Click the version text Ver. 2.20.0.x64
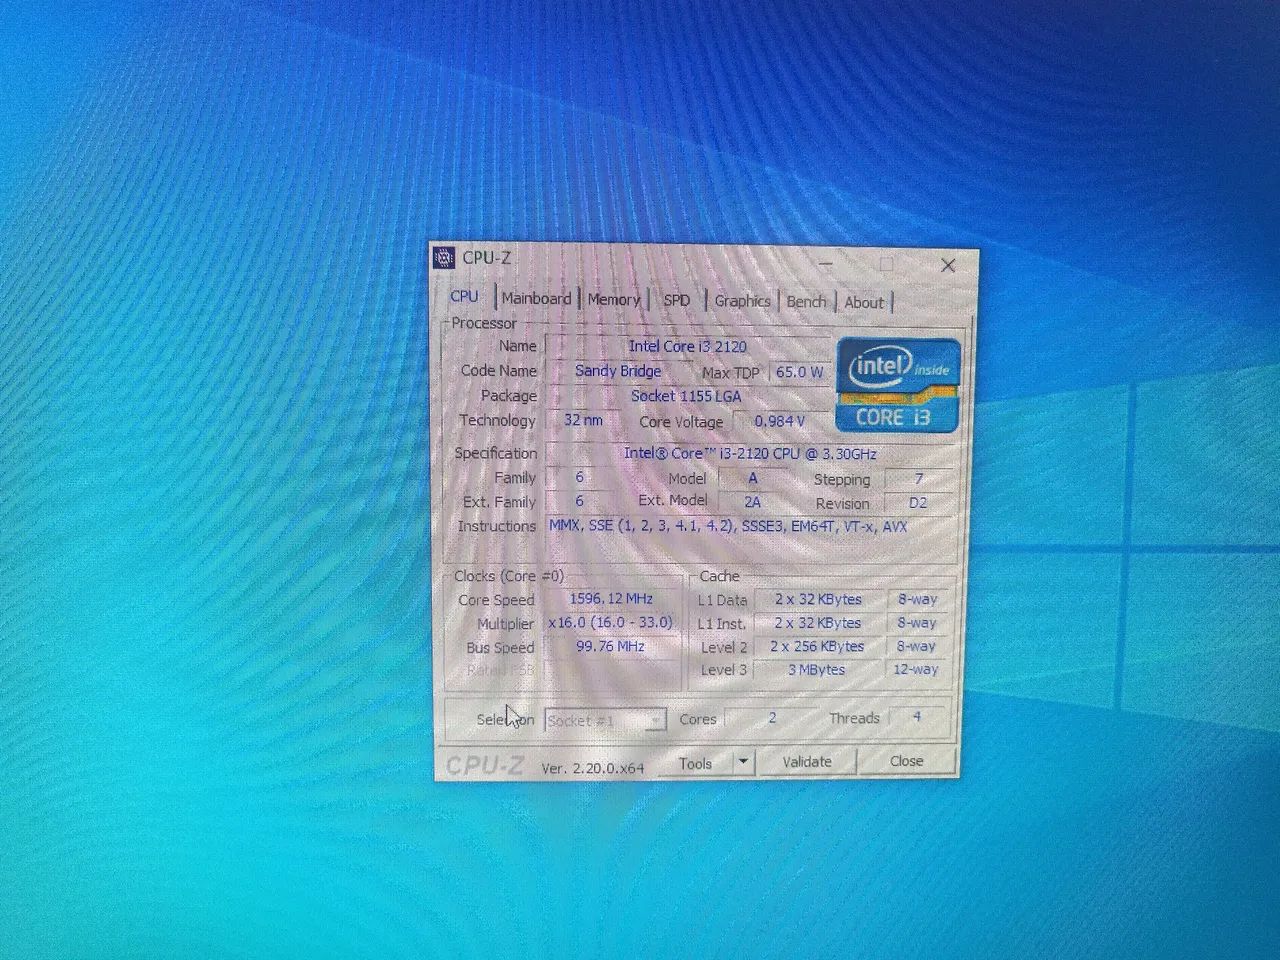This screenshot has height=960, width=1280. [x=593, y=768]
